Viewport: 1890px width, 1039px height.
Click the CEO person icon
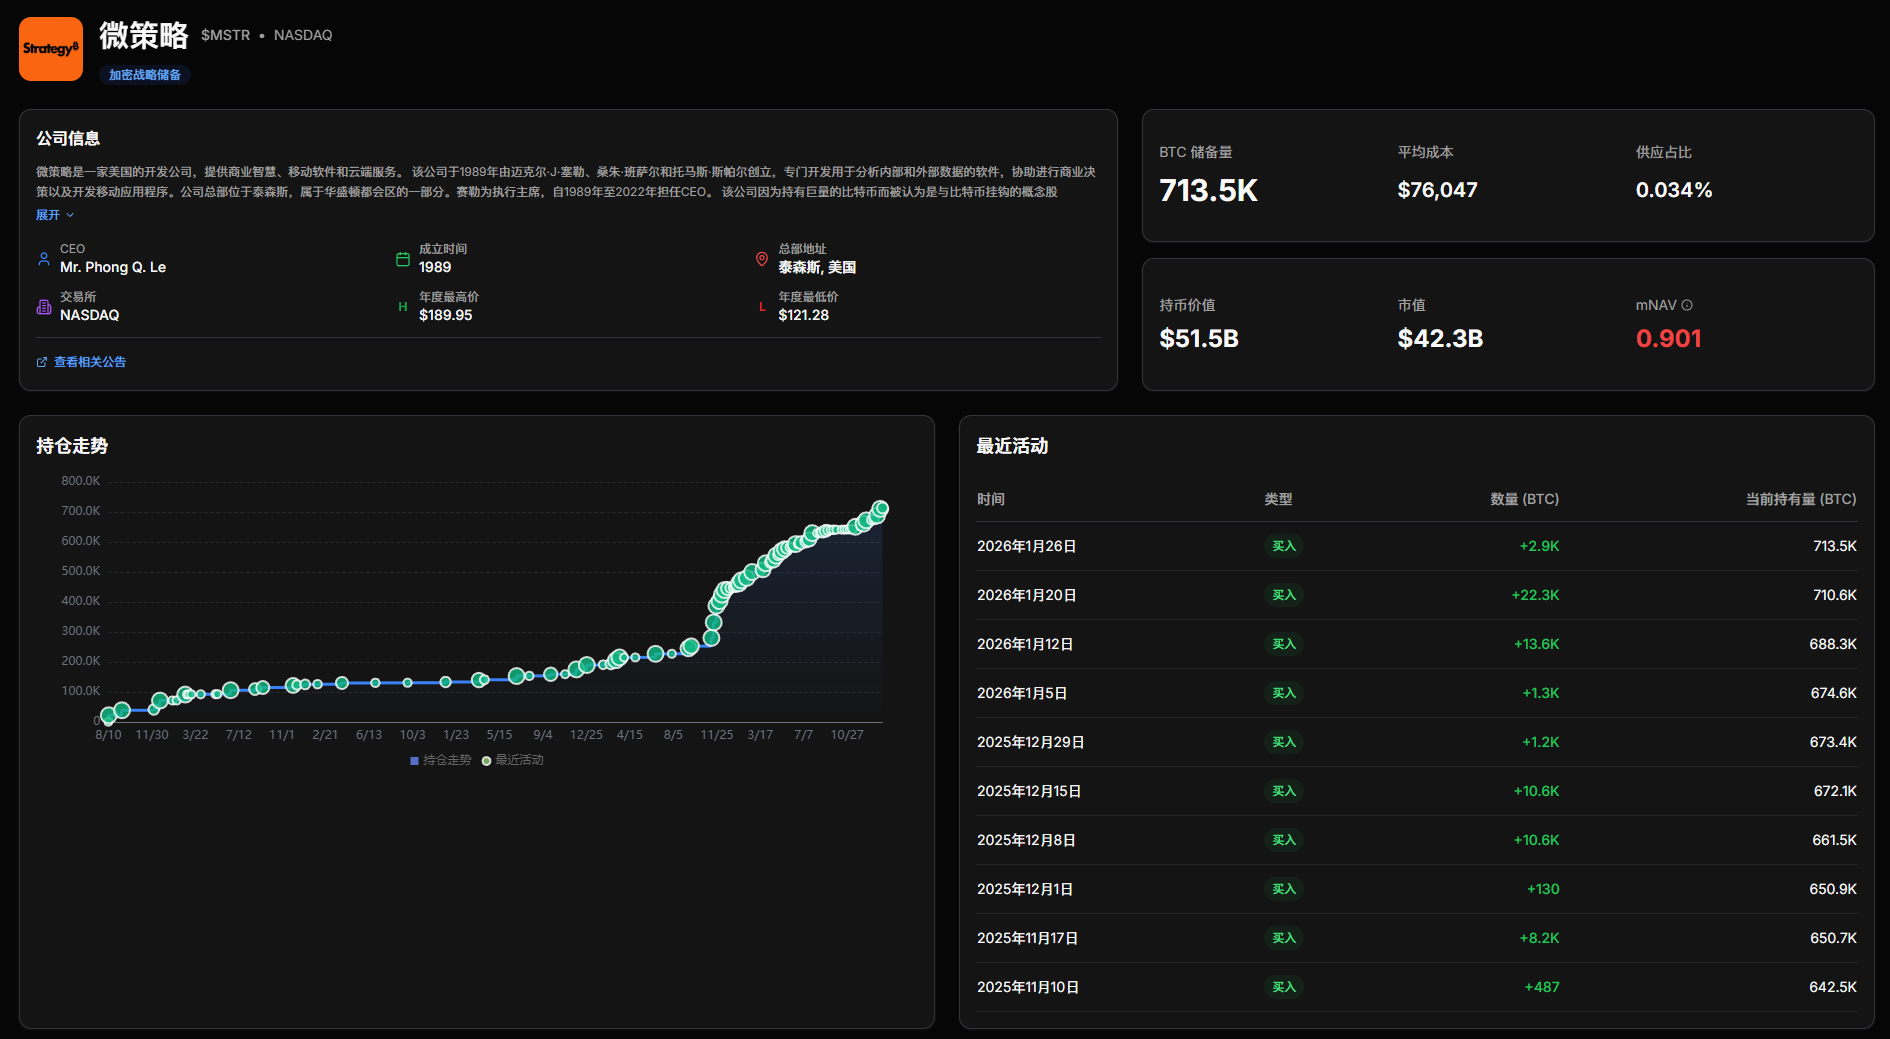pos(44,259)
